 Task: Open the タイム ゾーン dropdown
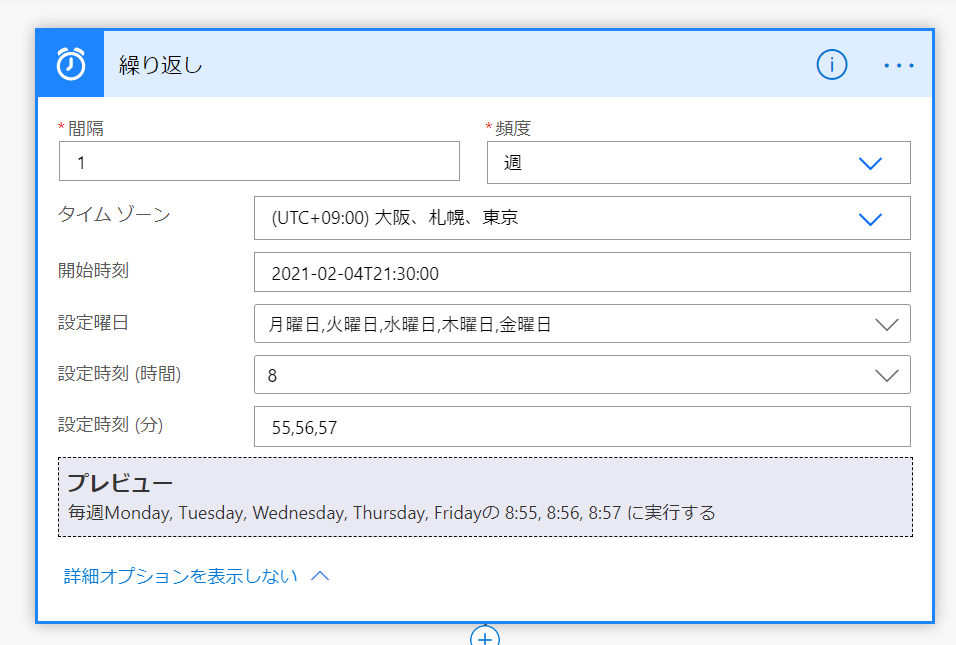click(582, 218)
